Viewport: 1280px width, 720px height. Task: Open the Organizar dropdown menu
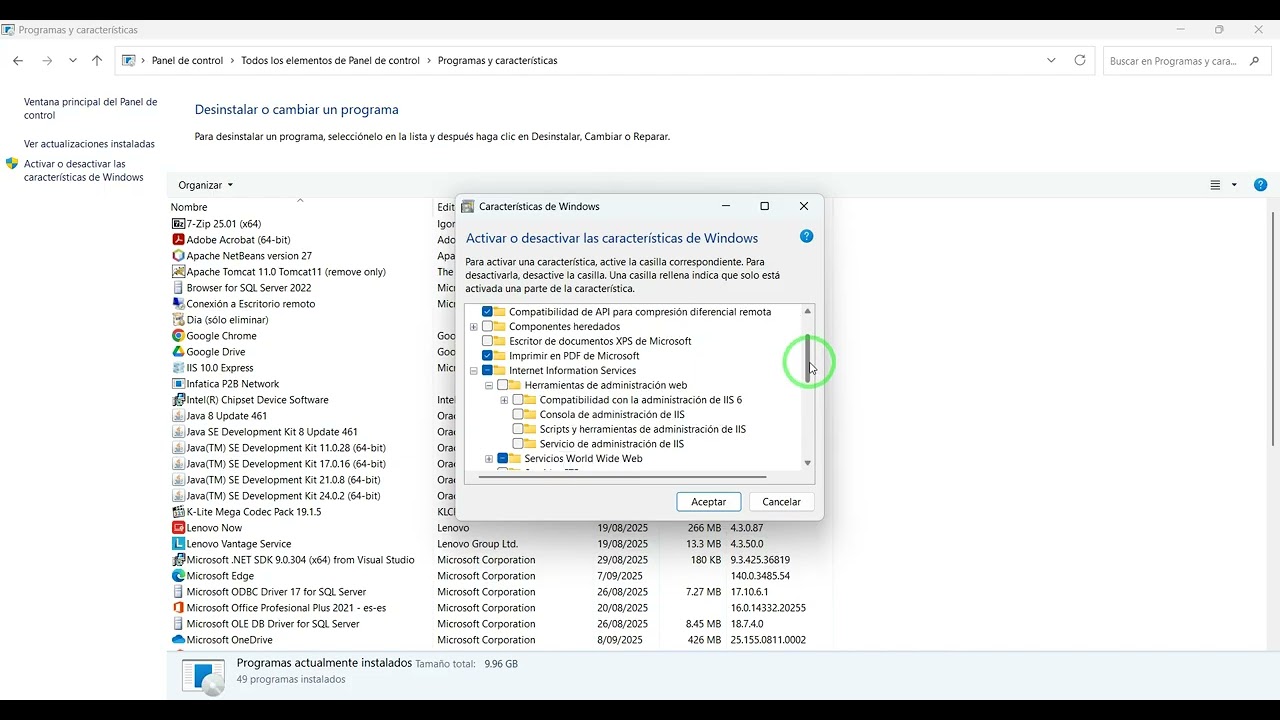[205, 185]
